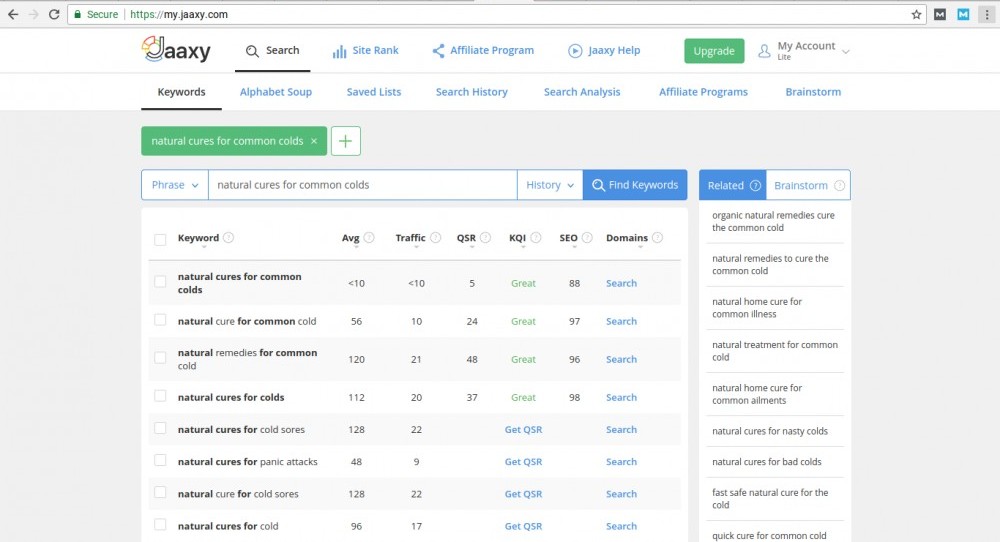Viewport: 1000px width, 542px height.
Task: Open the Phrase dropdown
Action: tap(175, 185)
